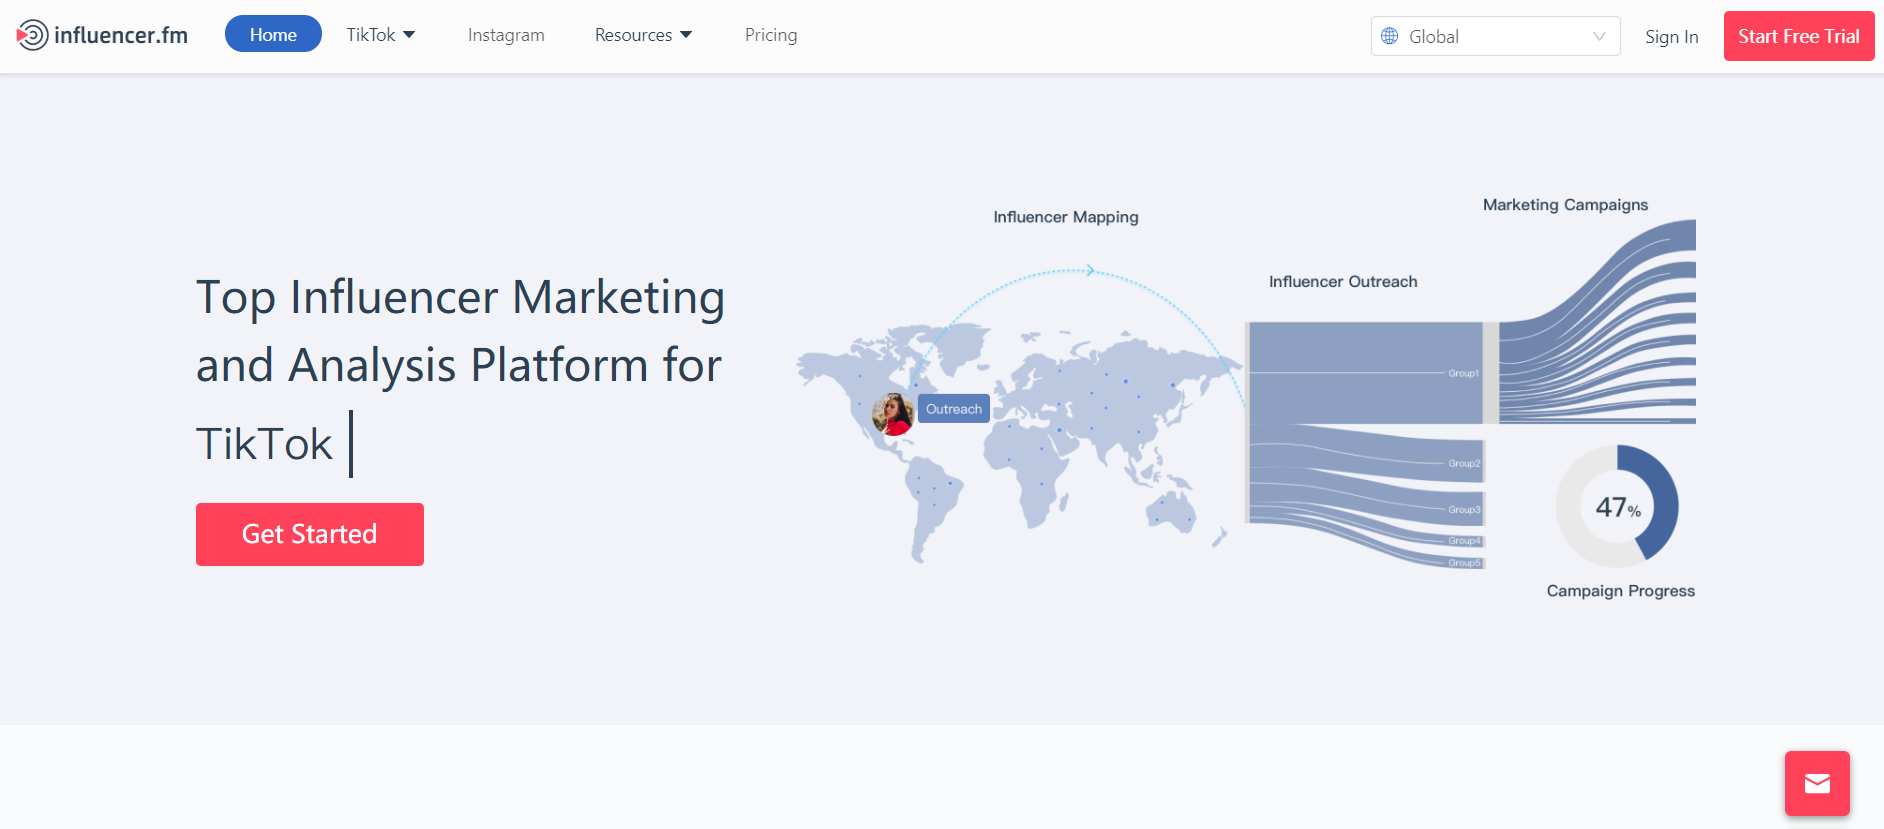Viewport: 1884px width, 829px height.
Task: Open the Instagram nav item
Action: point(506,35)
